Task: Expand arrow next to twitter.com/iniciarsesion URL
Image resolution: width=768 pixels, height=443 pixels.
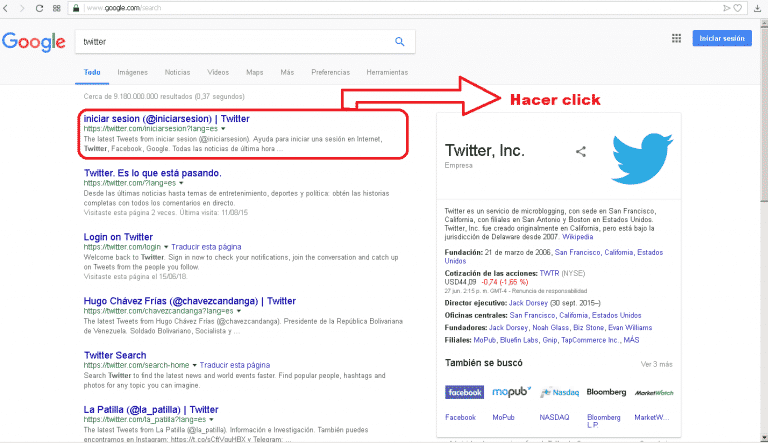Action: [222, 129]
